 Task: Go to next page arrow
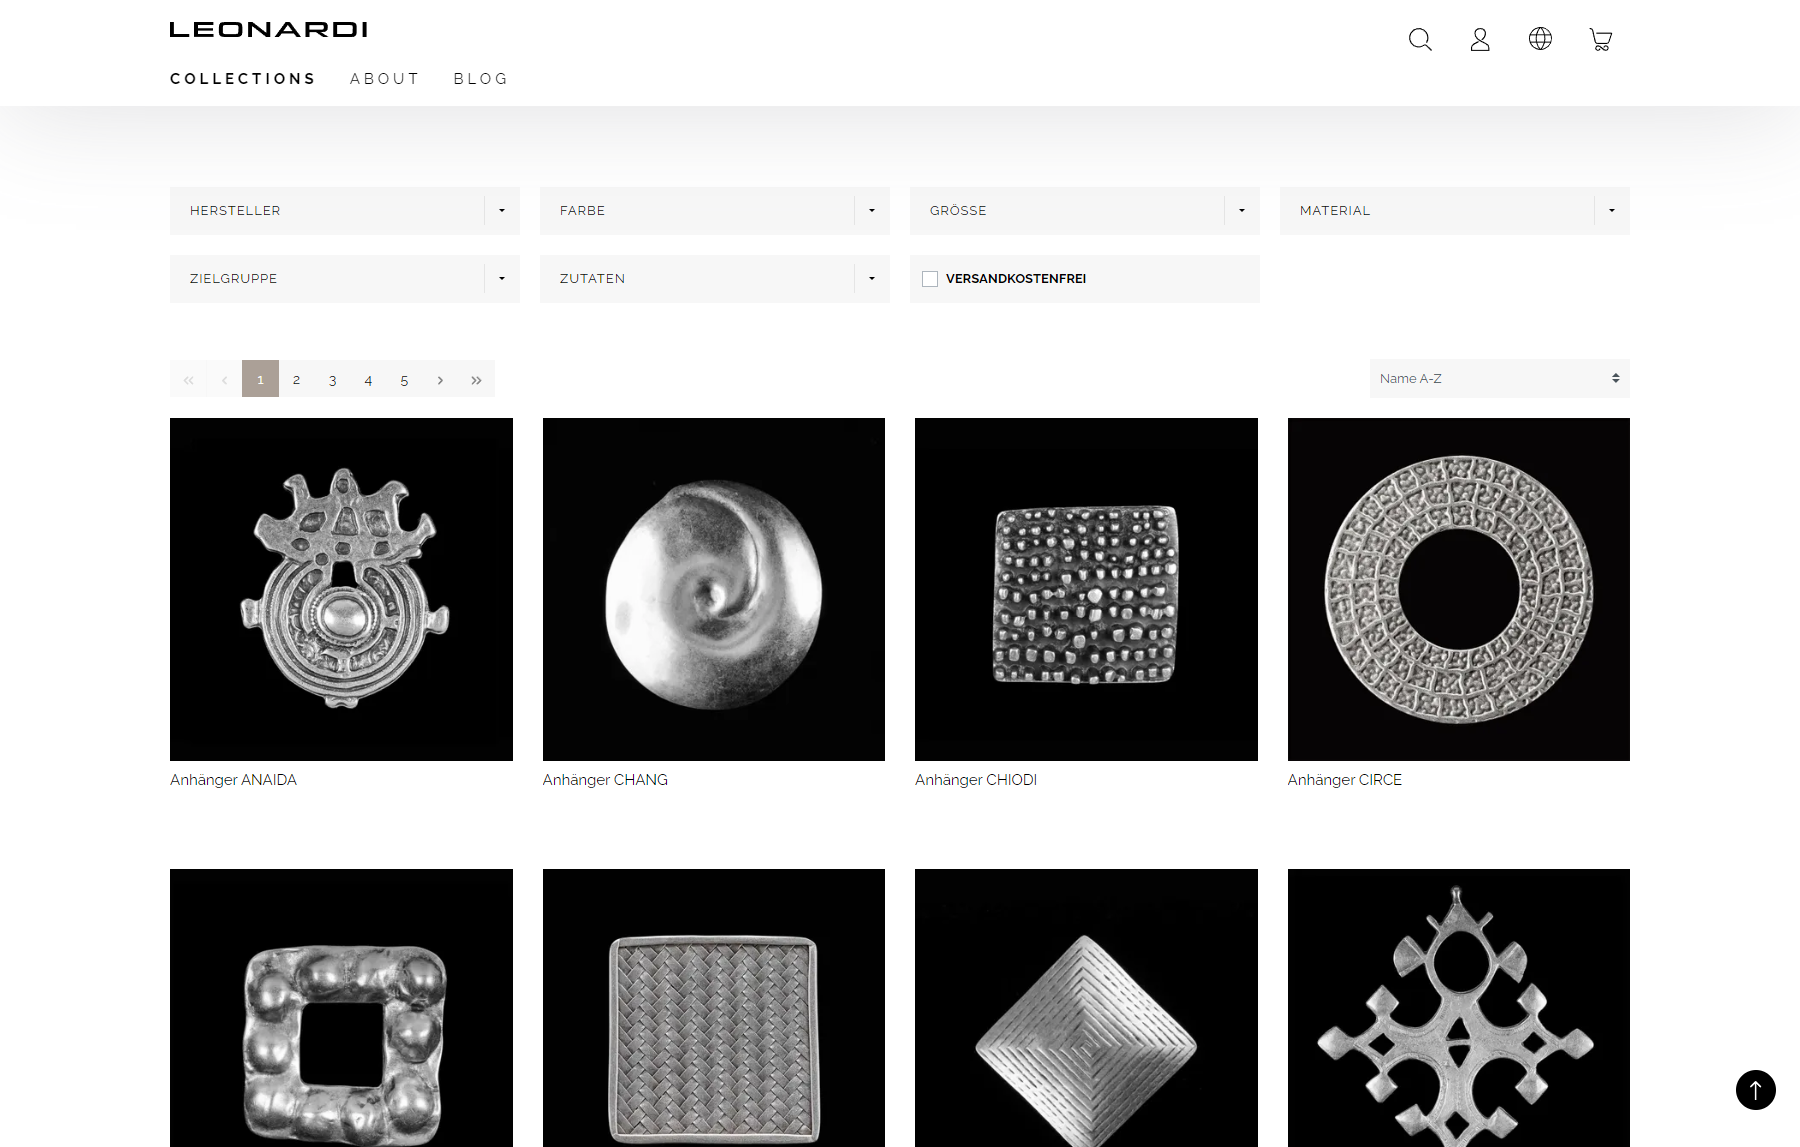tap(440, 379)
